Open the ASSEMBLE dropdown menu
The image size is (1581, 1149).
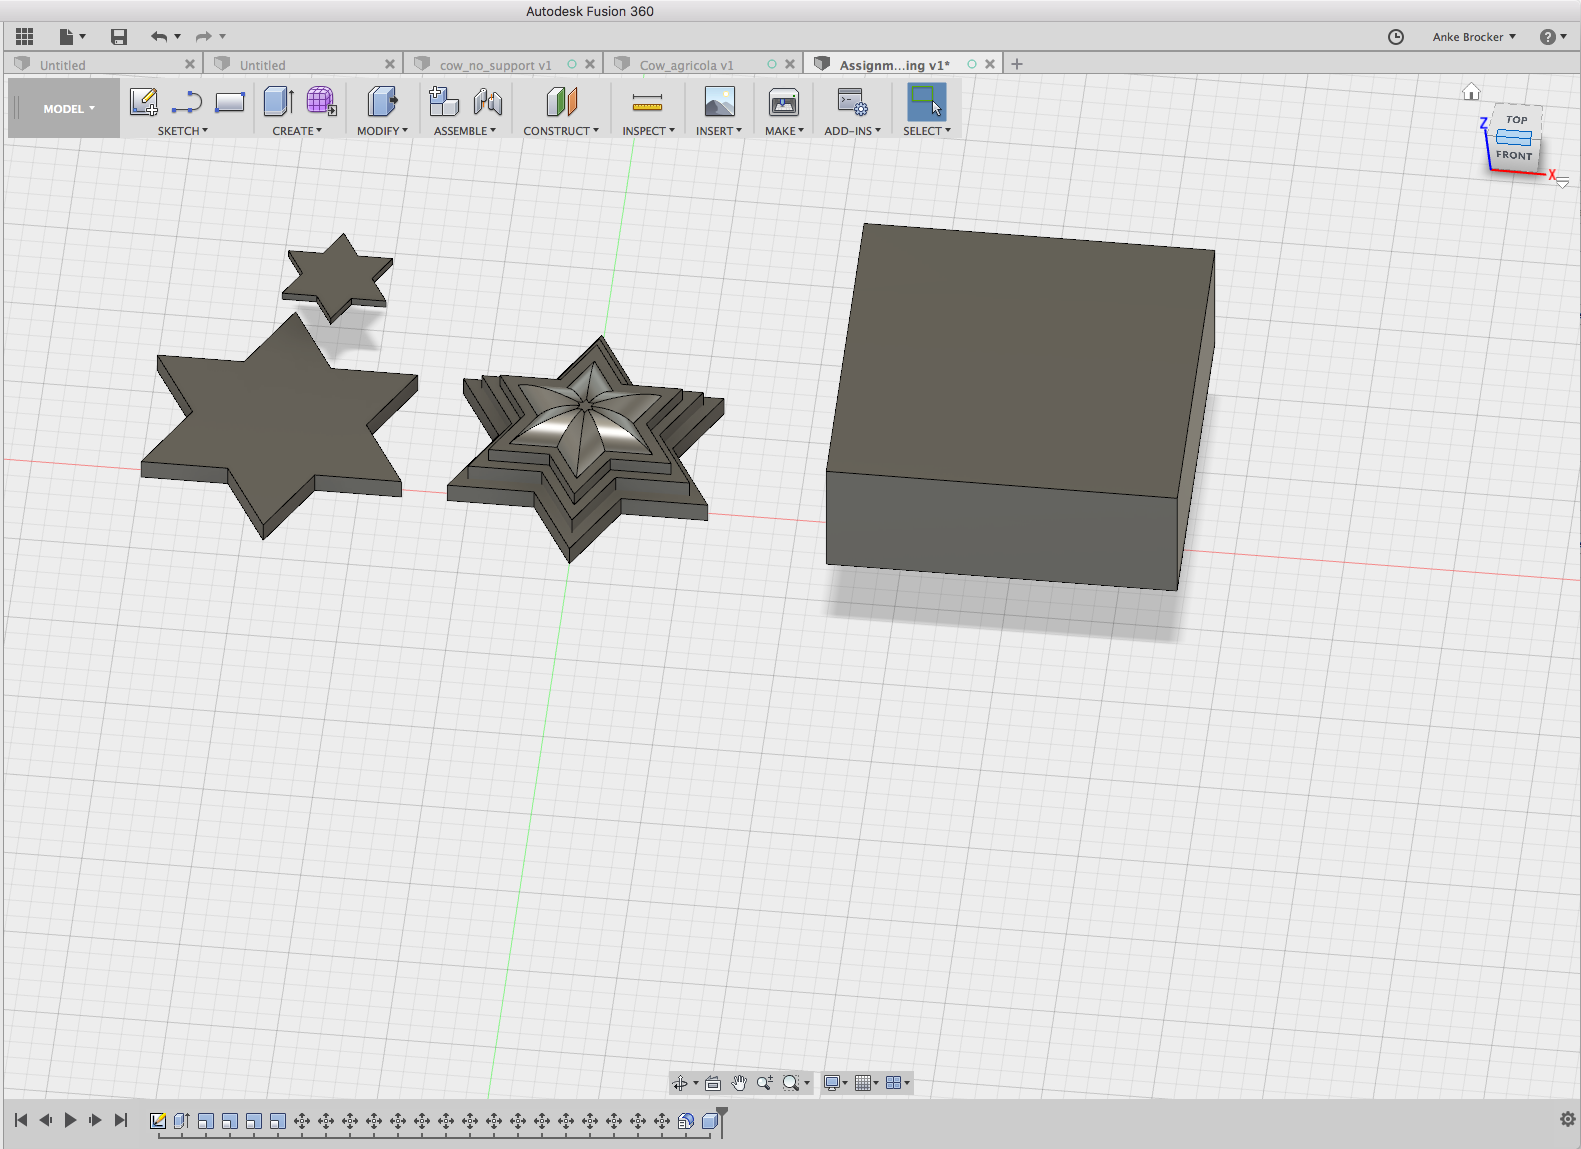click(x=465, y=131)
